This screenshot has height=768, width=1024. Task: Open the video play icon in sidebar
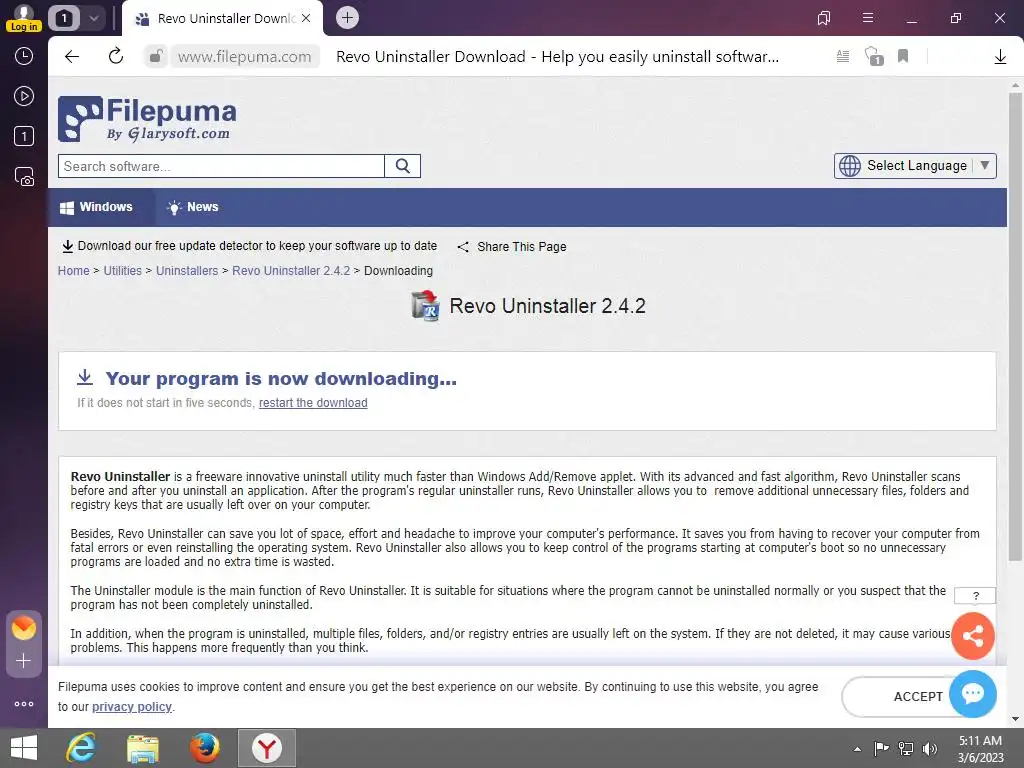click(24, 96)
